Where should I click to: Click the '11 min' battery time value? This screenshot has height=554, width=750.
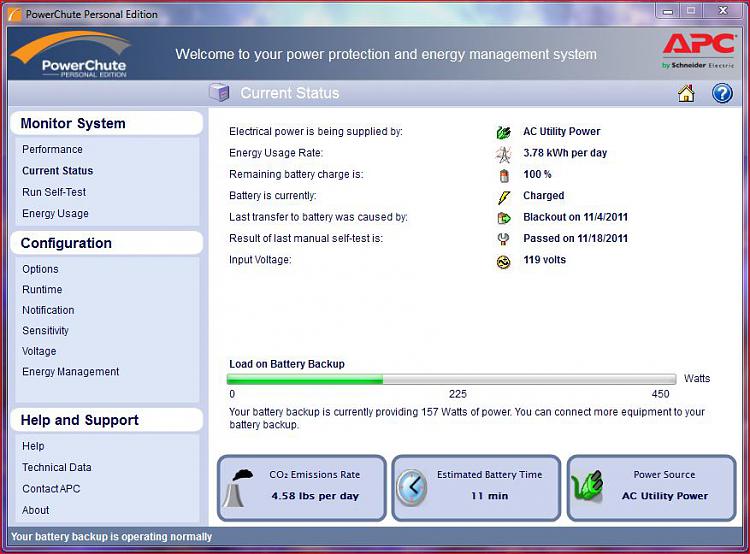click(489, 496)
